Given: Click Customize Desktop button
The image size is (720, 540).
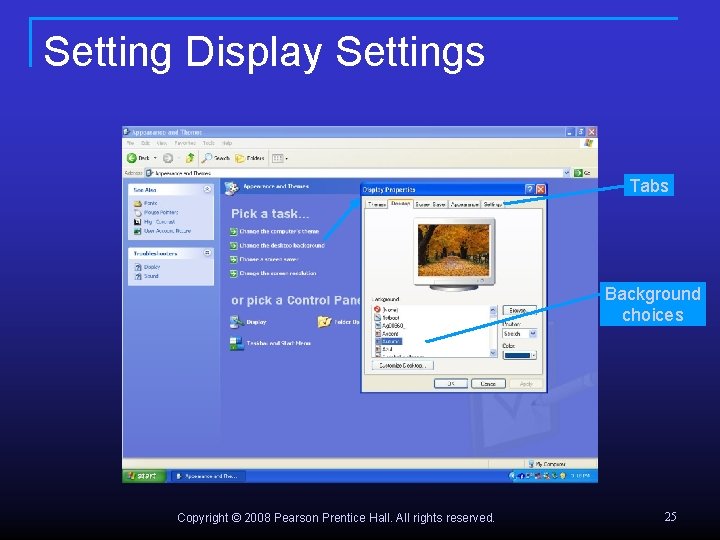Looking at the screenshot, I should (x=403, y=366).
